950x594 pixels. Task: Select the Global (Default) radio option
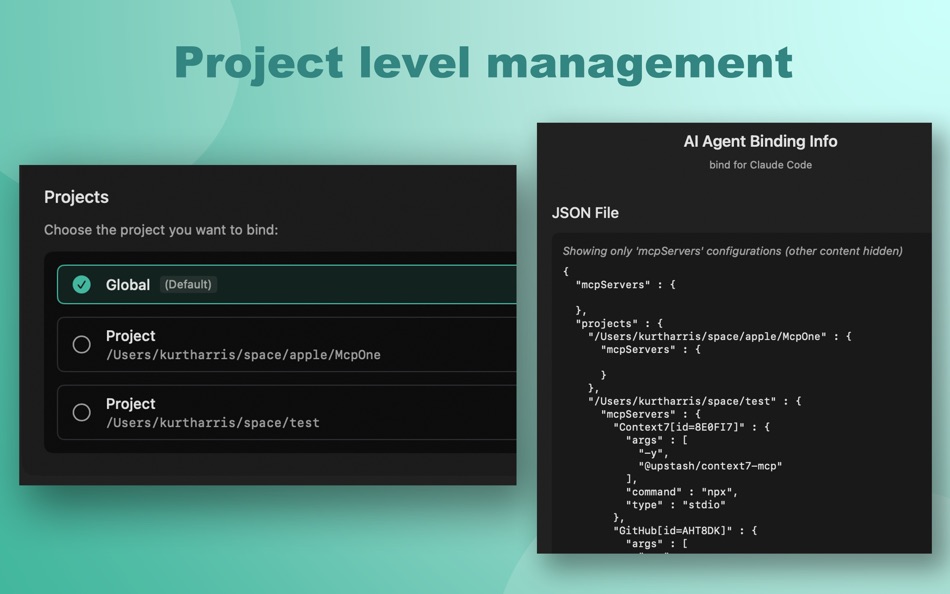point(81,284)
